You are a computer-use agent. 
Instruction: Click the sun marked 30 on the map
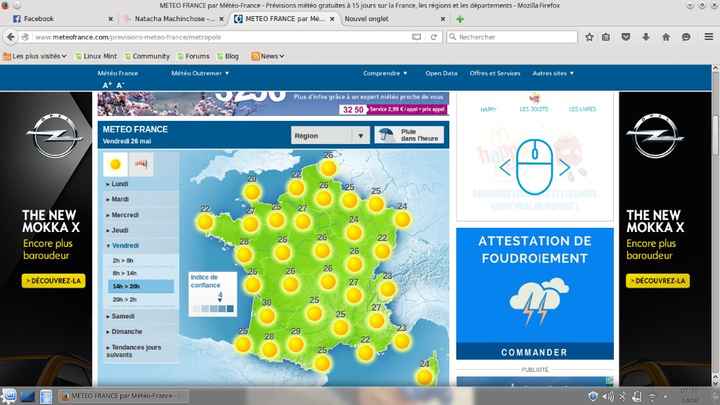tap(267, 315)
